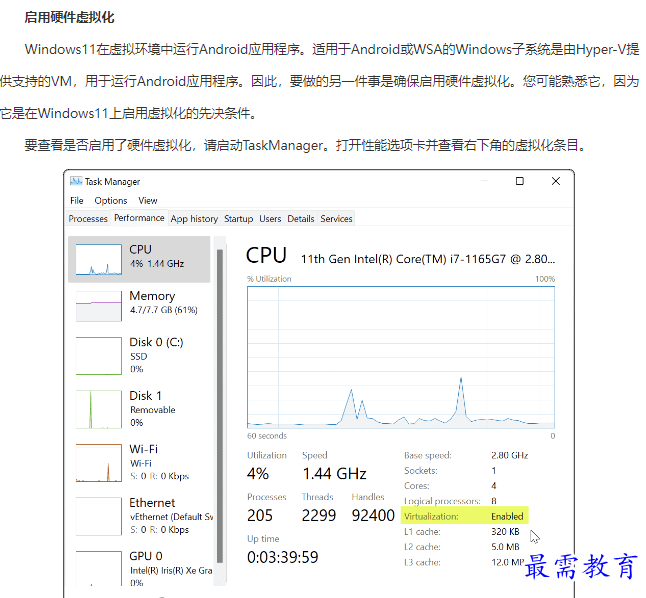Click the Virtualization Enabled value

pyautogui.click(x=507, y=516)
